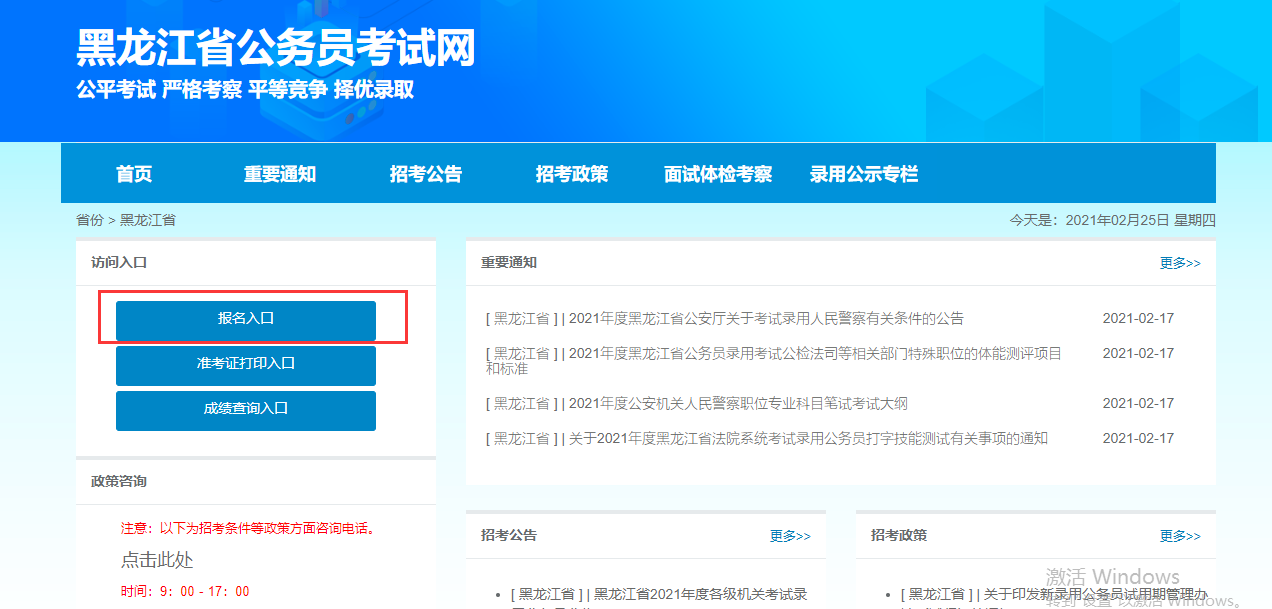Open the 招考政策 navigation tab

pyautogui.click(x=572, y=172)
